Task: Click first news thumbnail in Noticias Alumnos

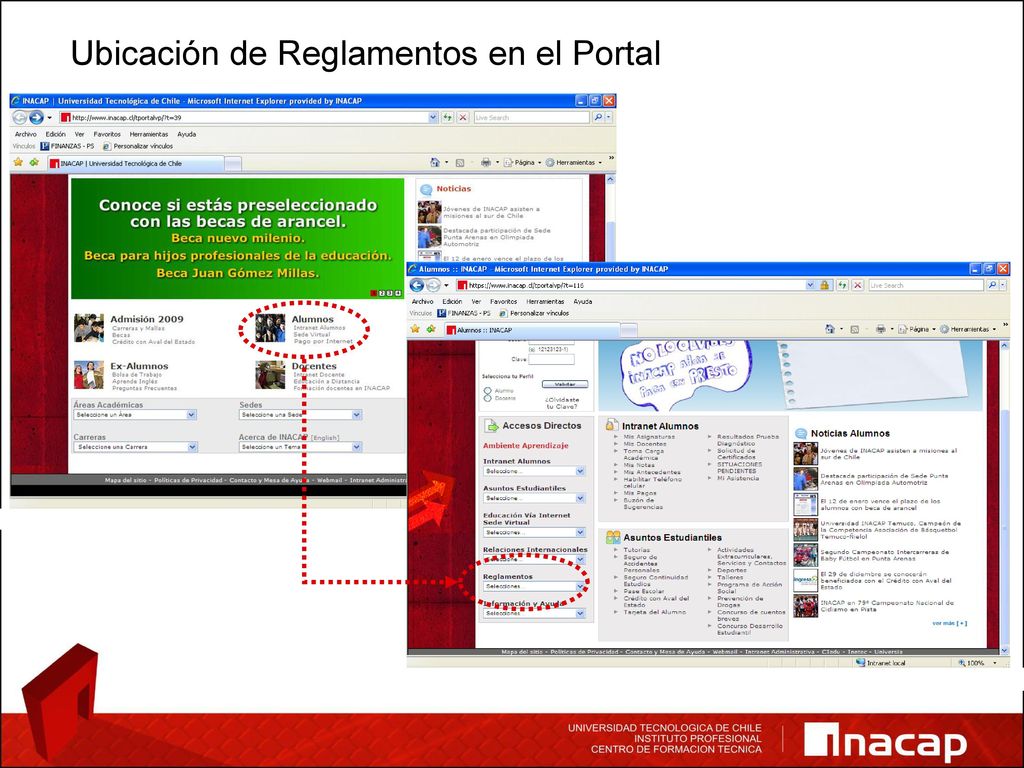Action: [805, 453]
